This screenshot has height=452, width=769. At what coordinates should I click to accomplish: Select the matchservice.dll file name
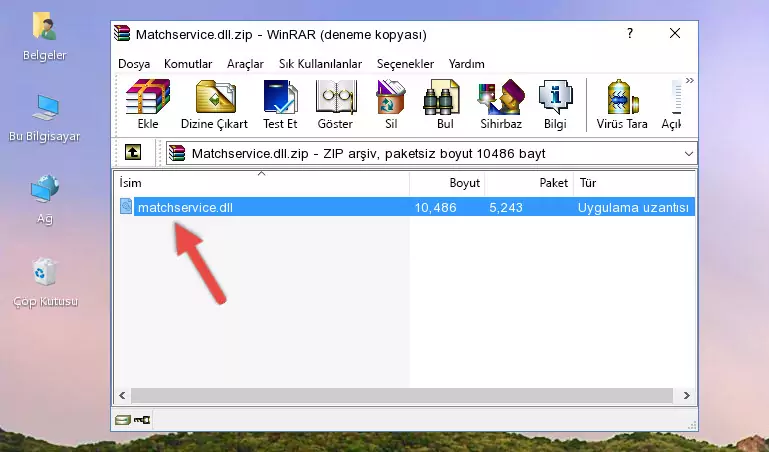[185, 207]
